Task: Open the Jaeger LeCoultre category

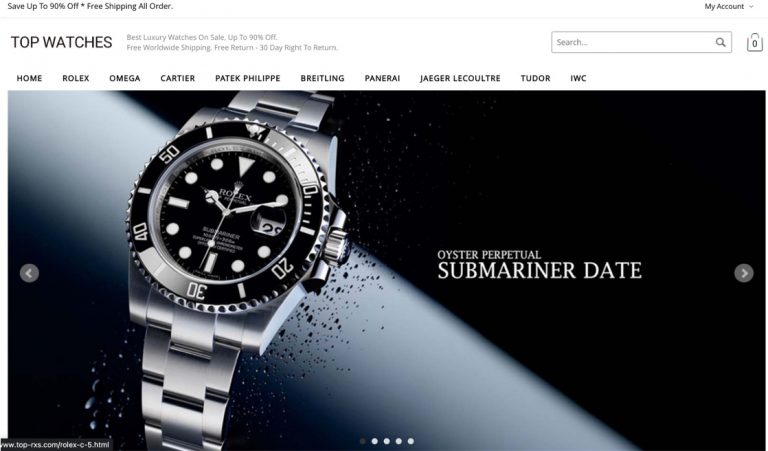Action: pos(460,78)
